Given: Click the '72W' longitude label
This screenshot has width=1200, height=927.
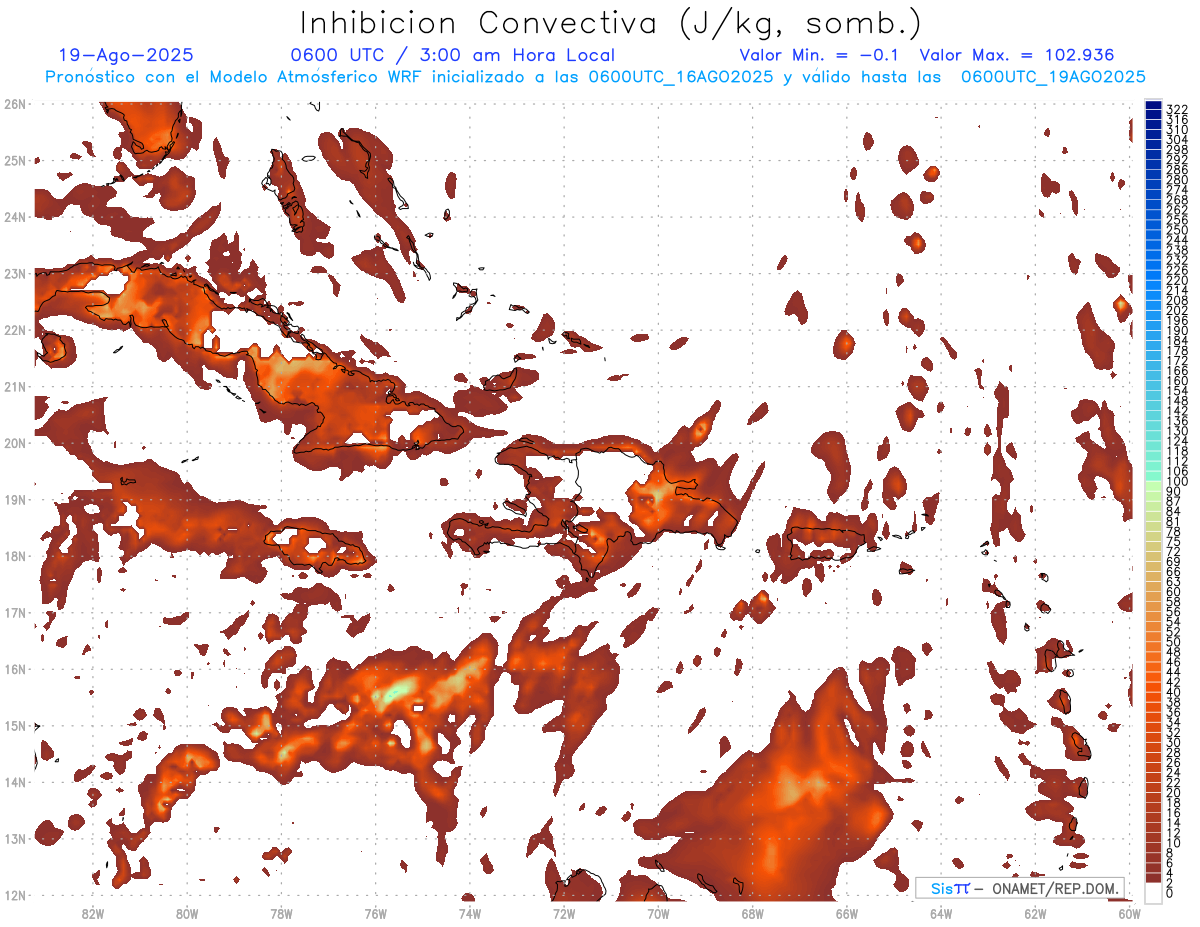Looking at the screenshot, I should (564, 913).
